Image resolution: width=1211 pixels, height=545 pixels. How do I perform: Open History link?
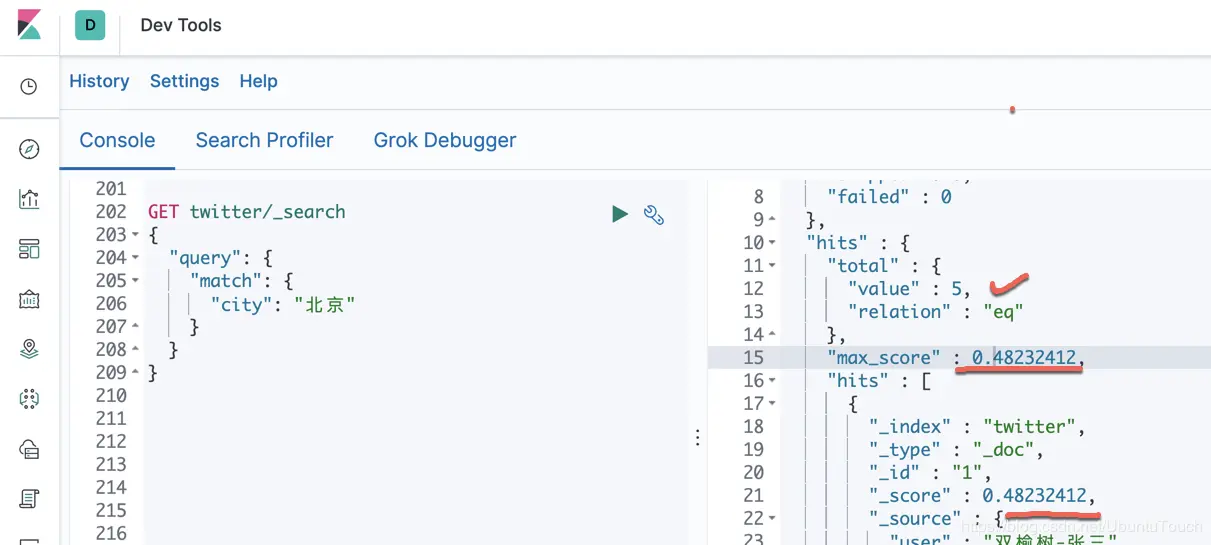click(x=99, y=81)
